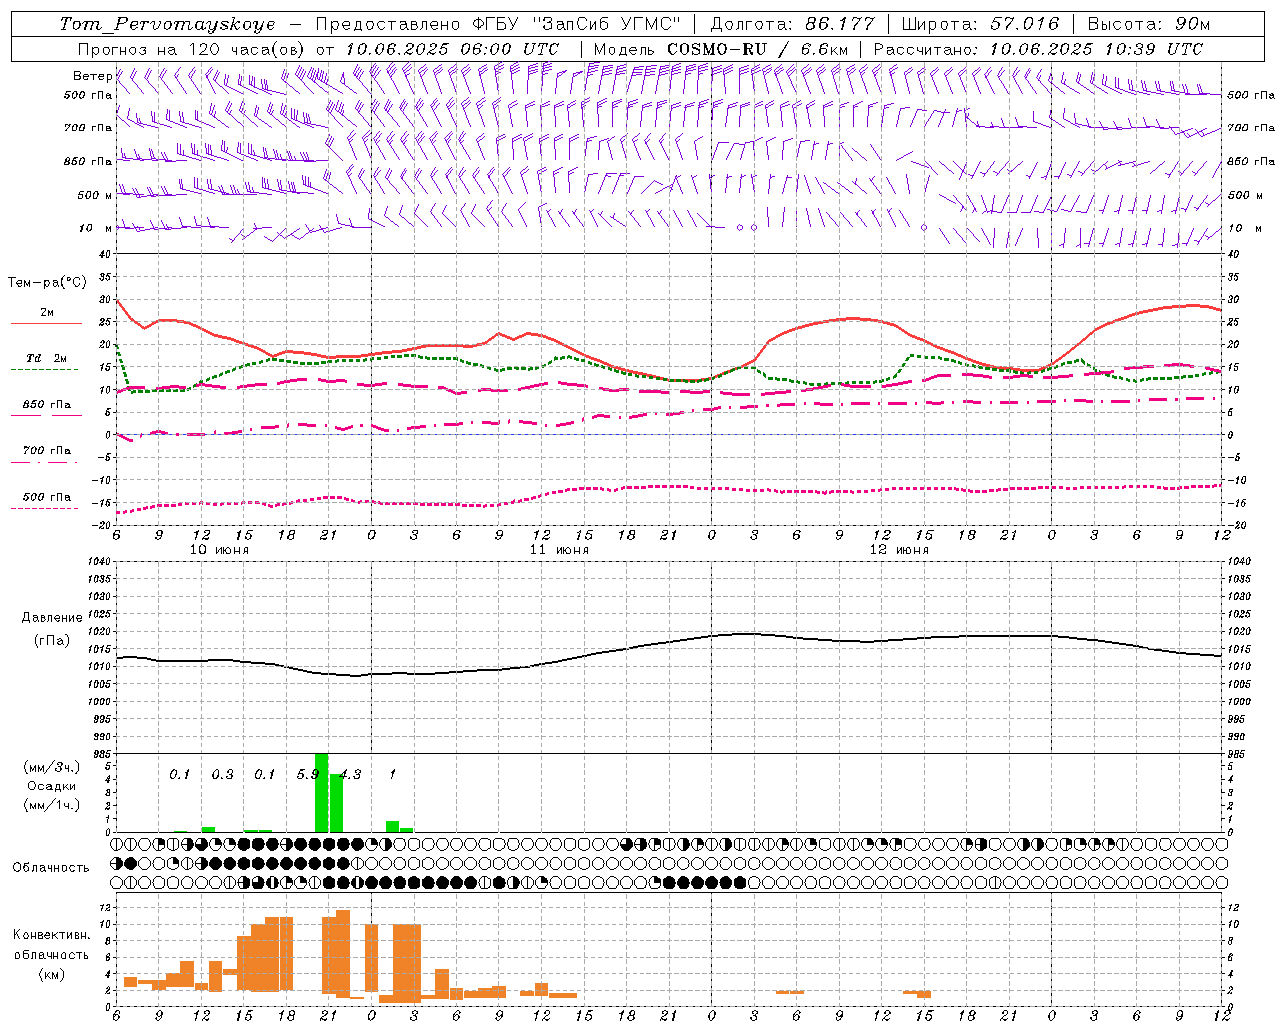The width and height of the screenshot is (1280, 1024).
Task: Click the Ветер panel label
Action: 92,76
